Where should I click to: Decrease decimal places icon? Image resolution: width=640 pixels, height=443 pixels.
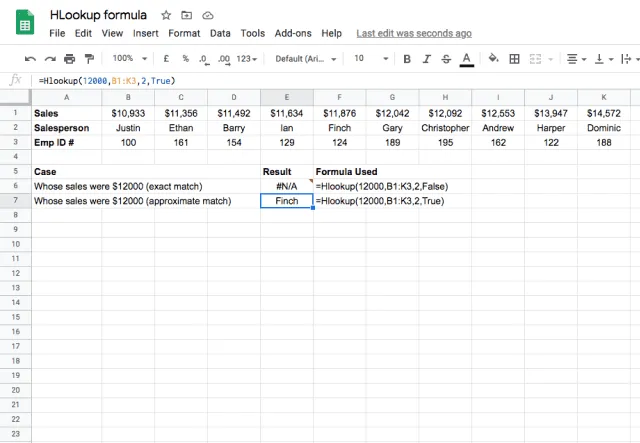[204, 60]
